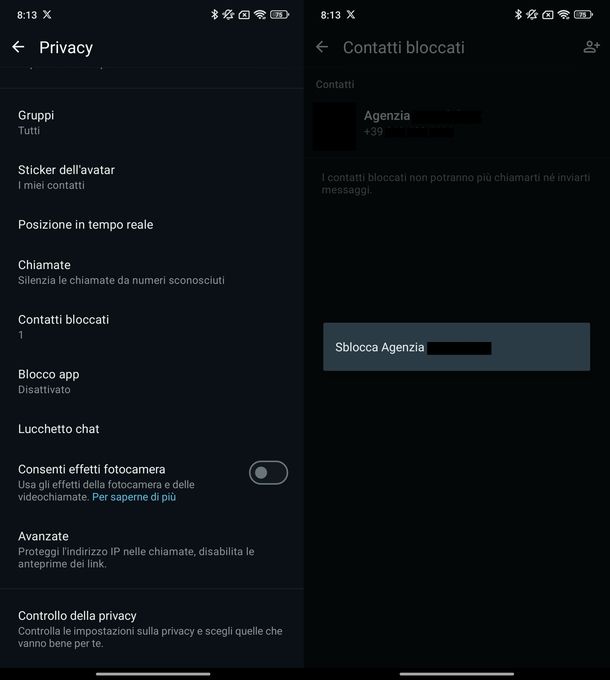Image resolution: width=610 pixels, height=680 pixels.
Task: Open the Gruppi privacy setting
Action: pyautogui.click(x=36, y=122)
